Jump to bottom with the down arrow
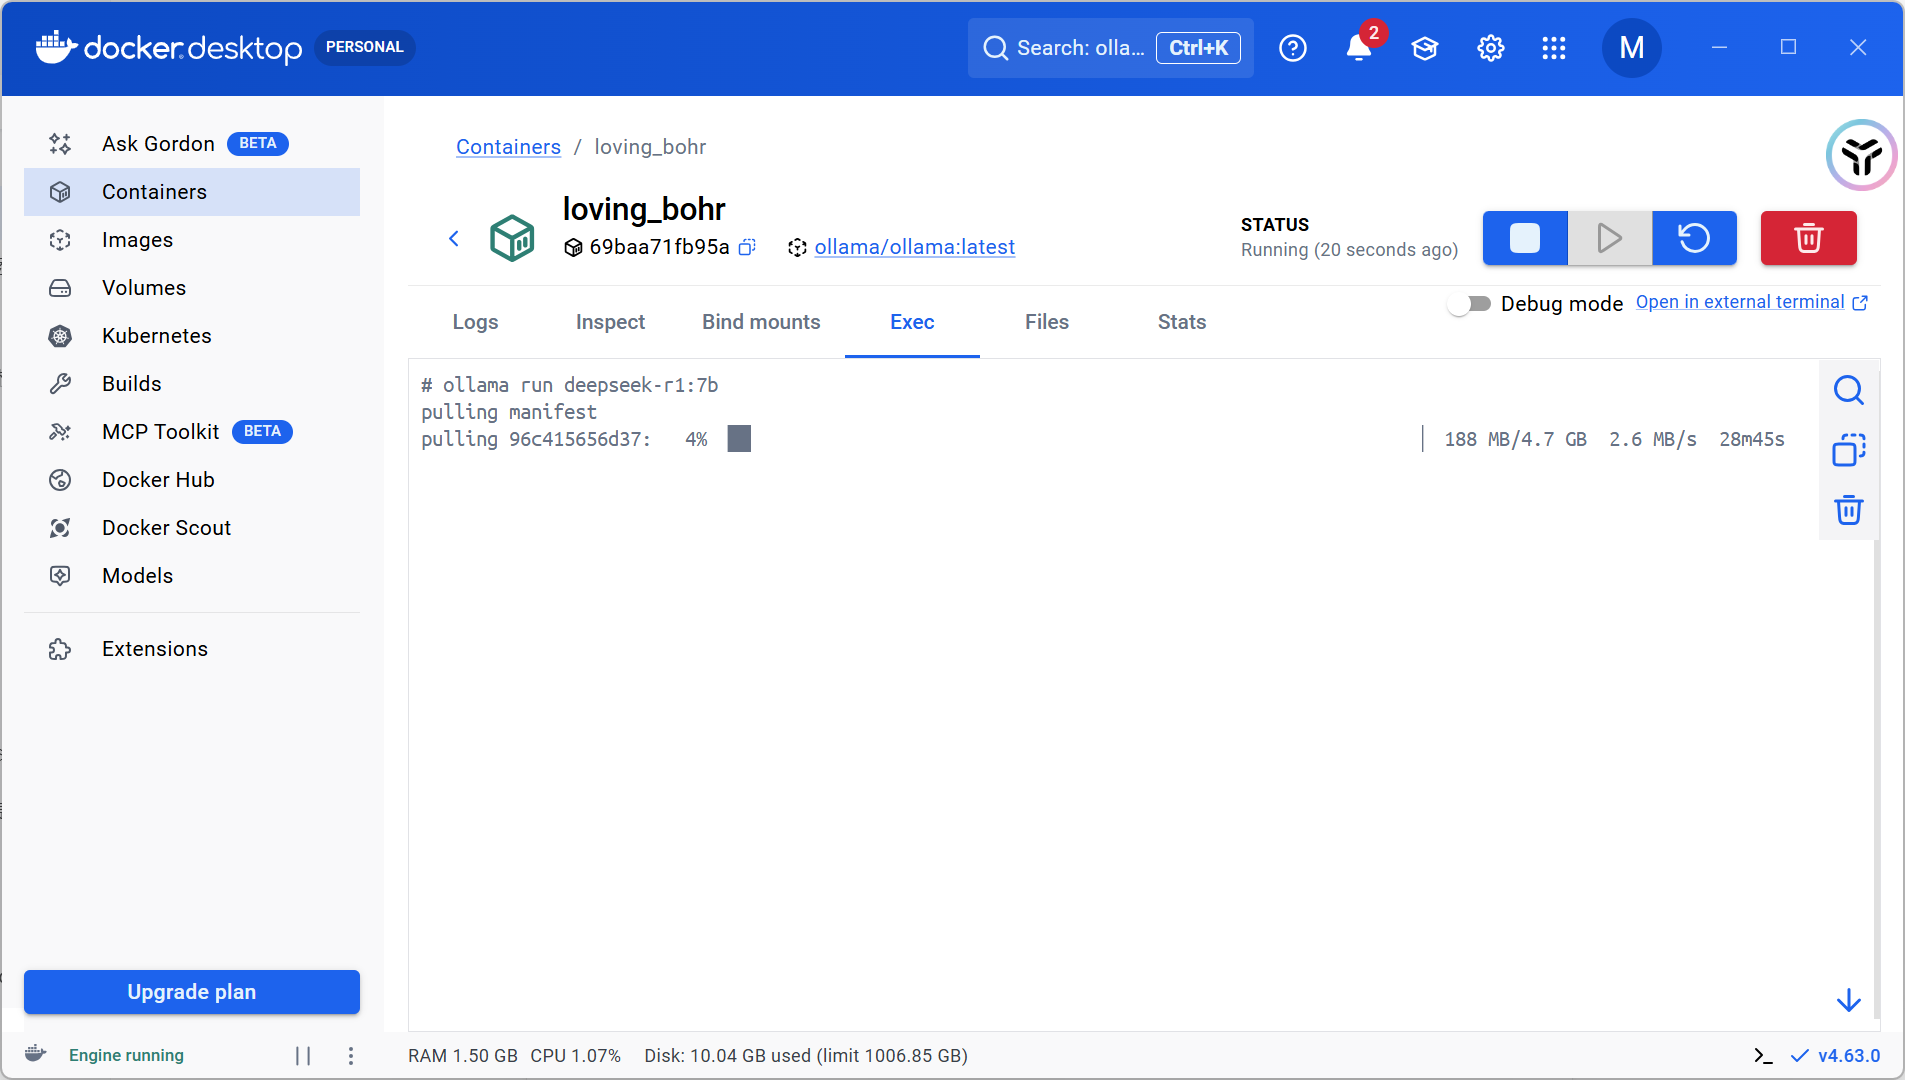Viewport: 1905px width, 1080px height. point(1848,1000)
